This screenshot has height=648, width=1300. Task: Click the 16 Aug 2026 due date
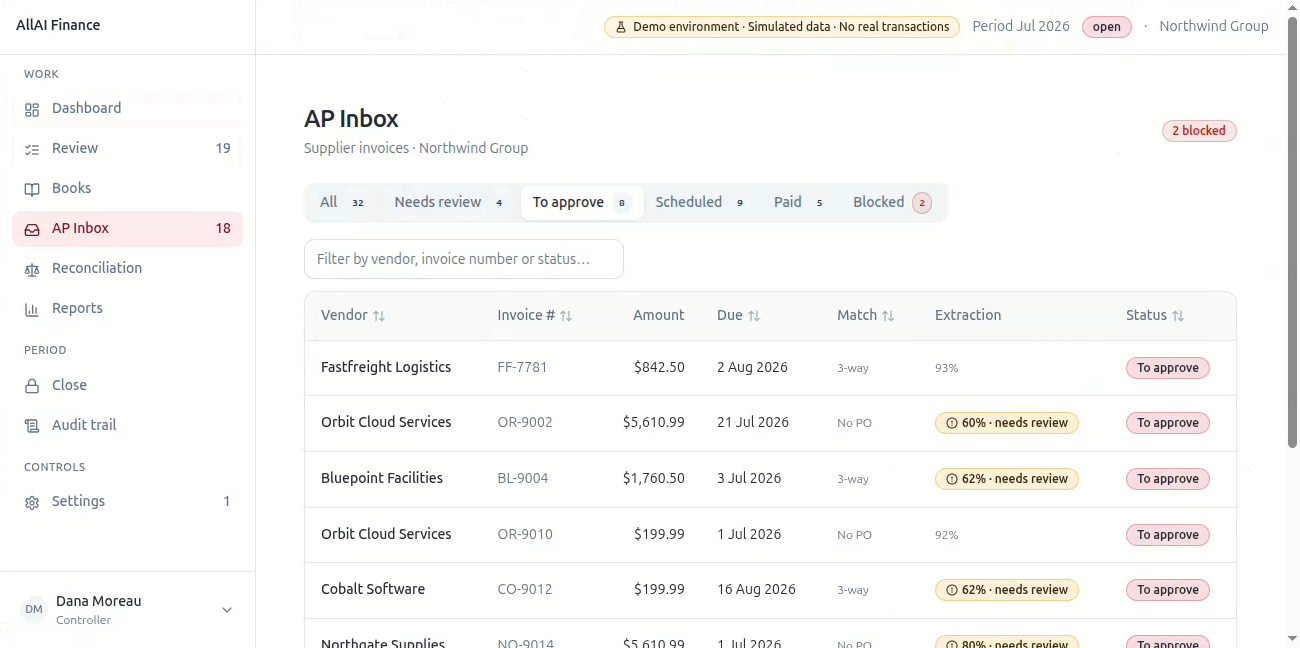coord(756,589)
